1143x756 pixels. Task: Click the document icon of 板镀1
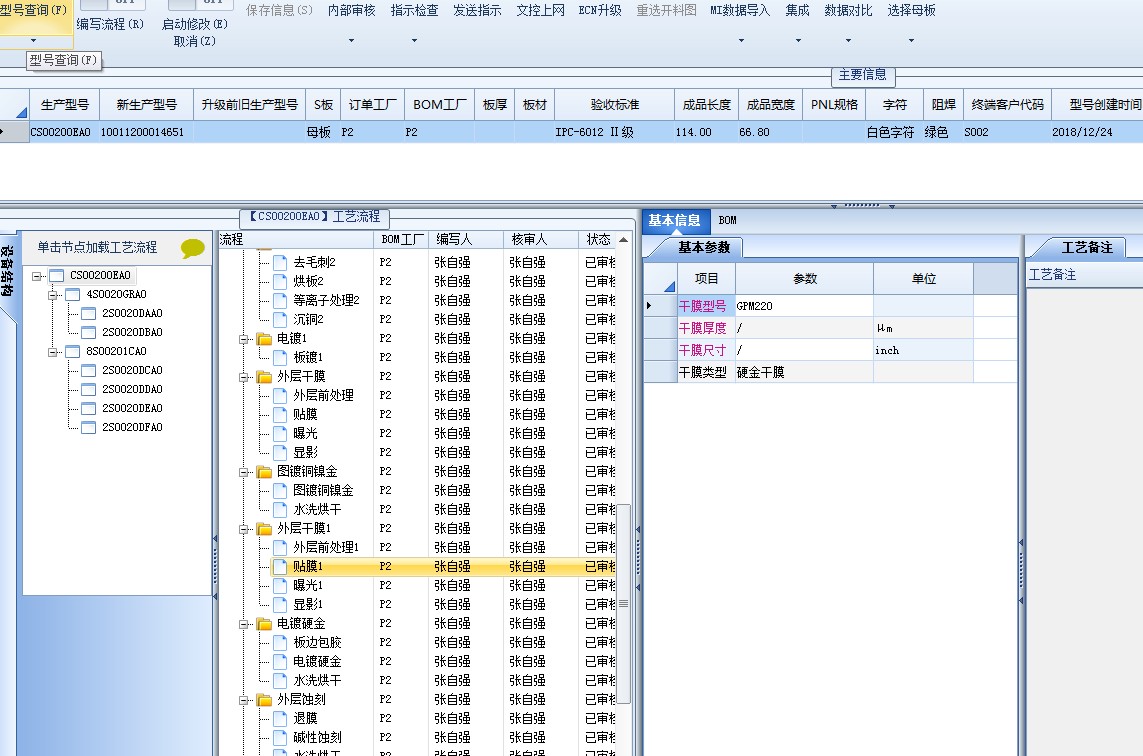(280, 357)
